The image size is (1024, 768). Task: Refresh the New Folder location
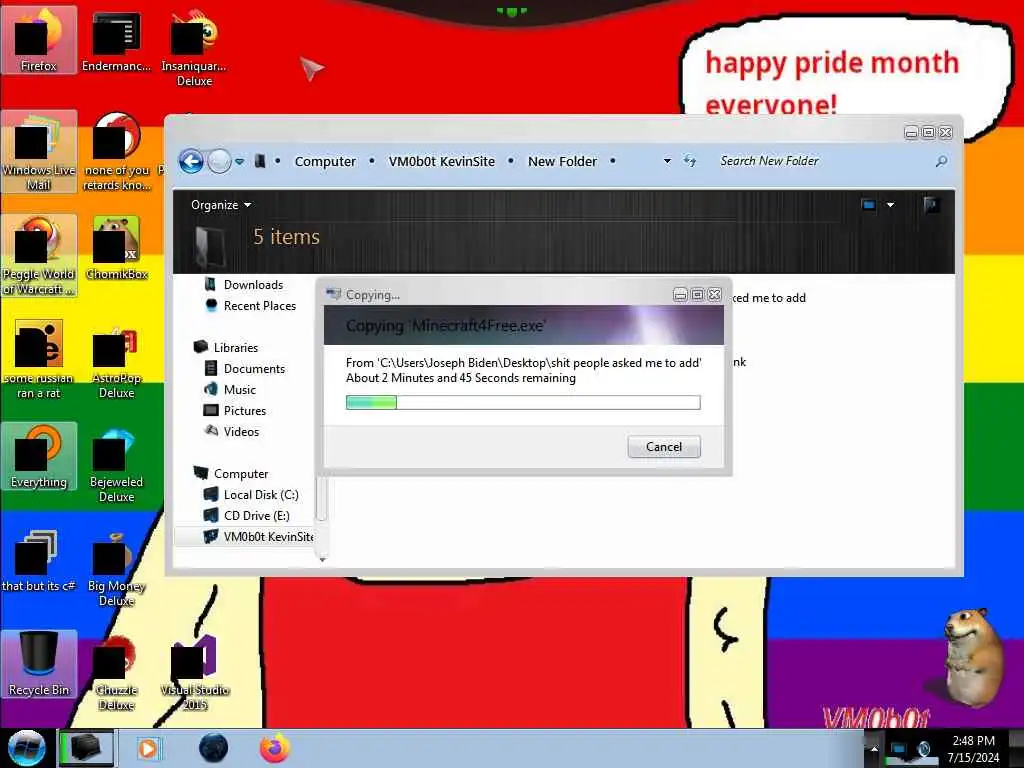point(690,161)
